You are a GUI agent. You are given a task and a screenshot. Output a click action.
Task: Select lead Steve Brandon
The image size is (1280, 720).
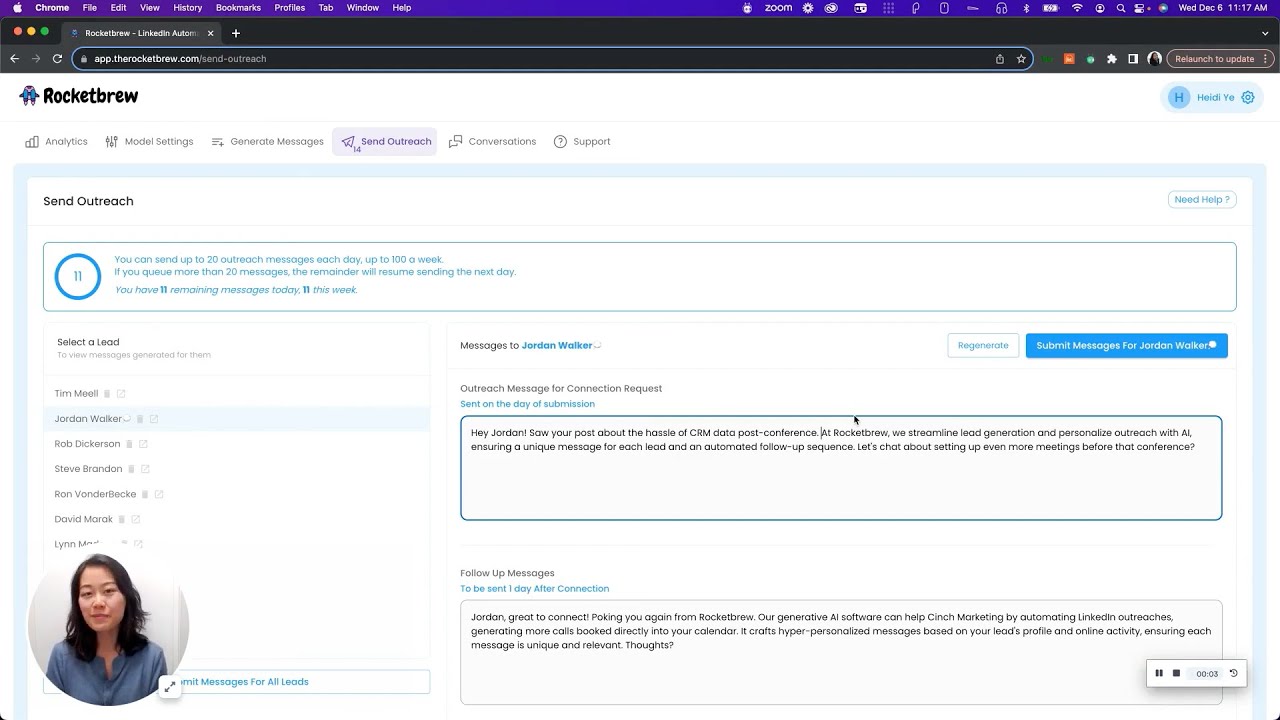coord(88,469)
